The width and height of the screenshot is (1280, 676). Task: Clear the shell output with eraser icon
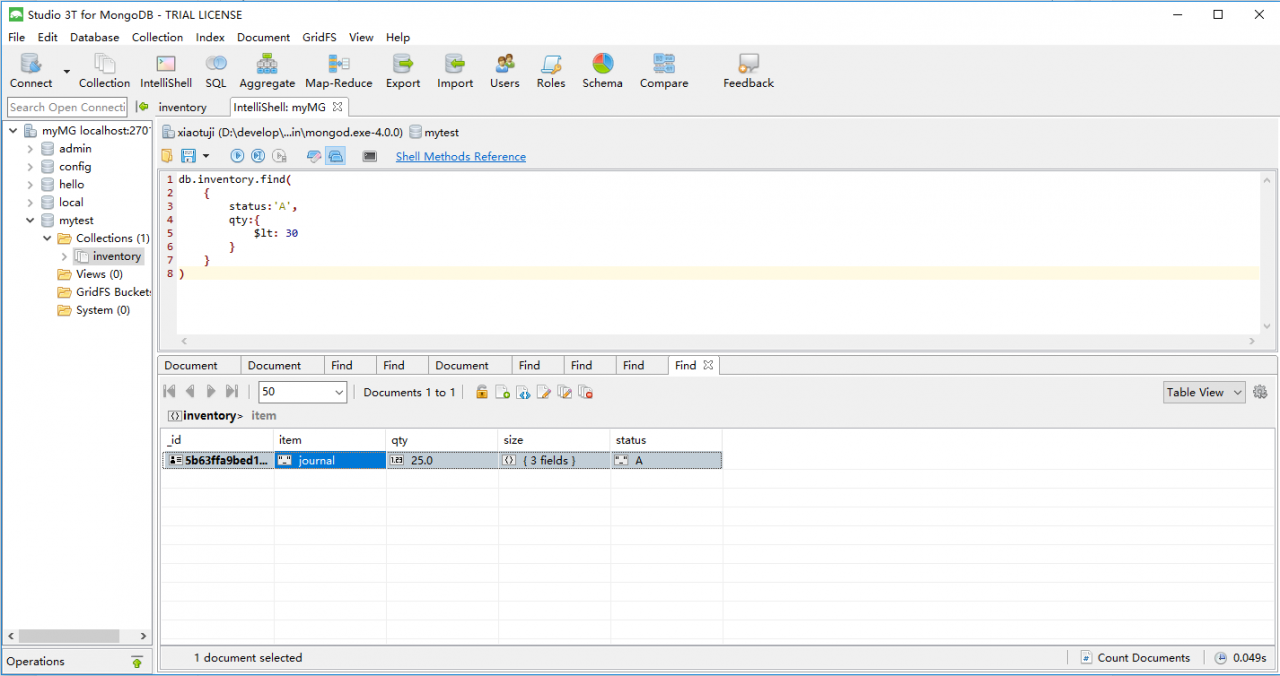(x=314, y=156)
